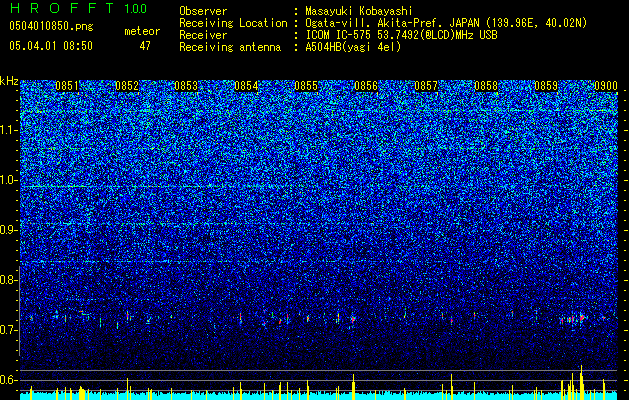The height and width of the screenshot is (400, 629).
Task: Click the 'Receiving Location' field label
Action: [233, 23]
